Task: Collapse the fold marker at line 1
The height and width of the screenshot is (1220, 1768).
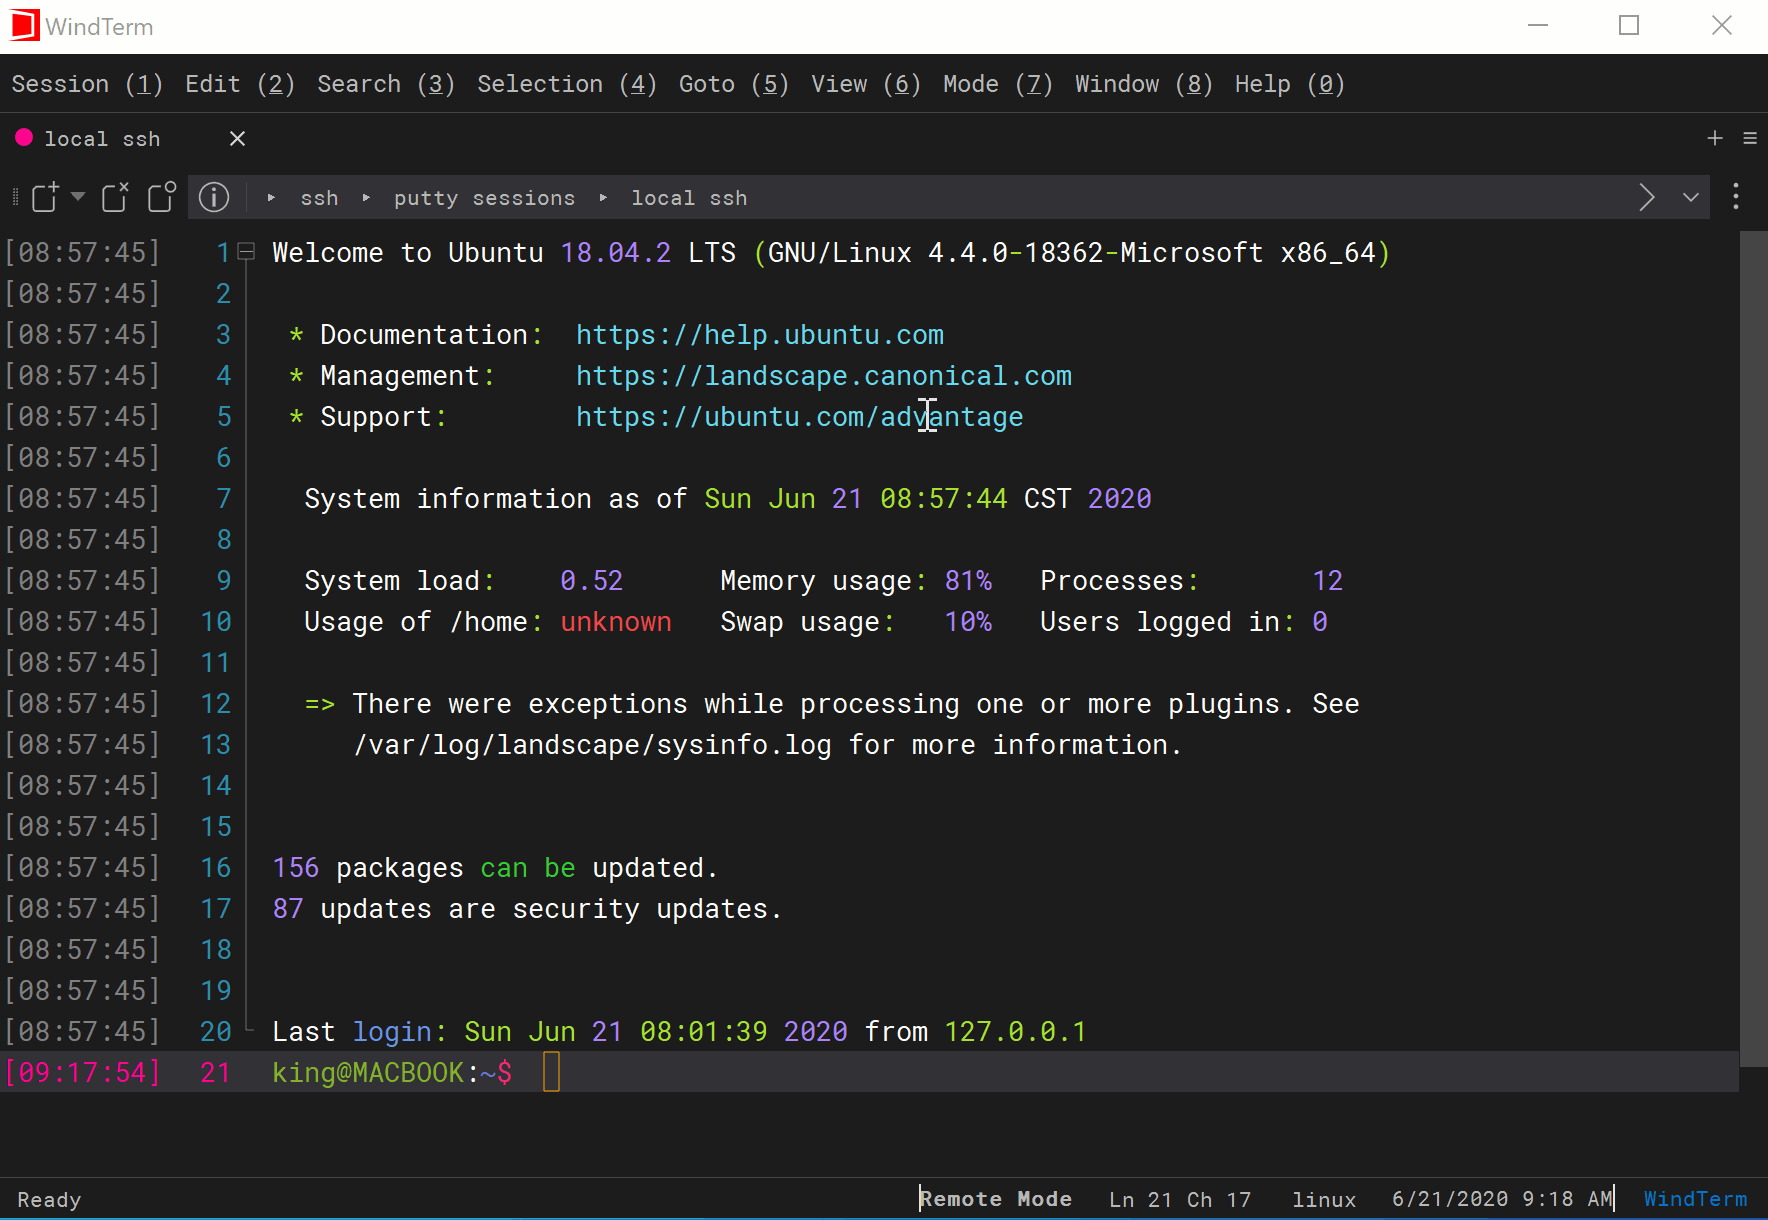Action: [x=246, y=252]
